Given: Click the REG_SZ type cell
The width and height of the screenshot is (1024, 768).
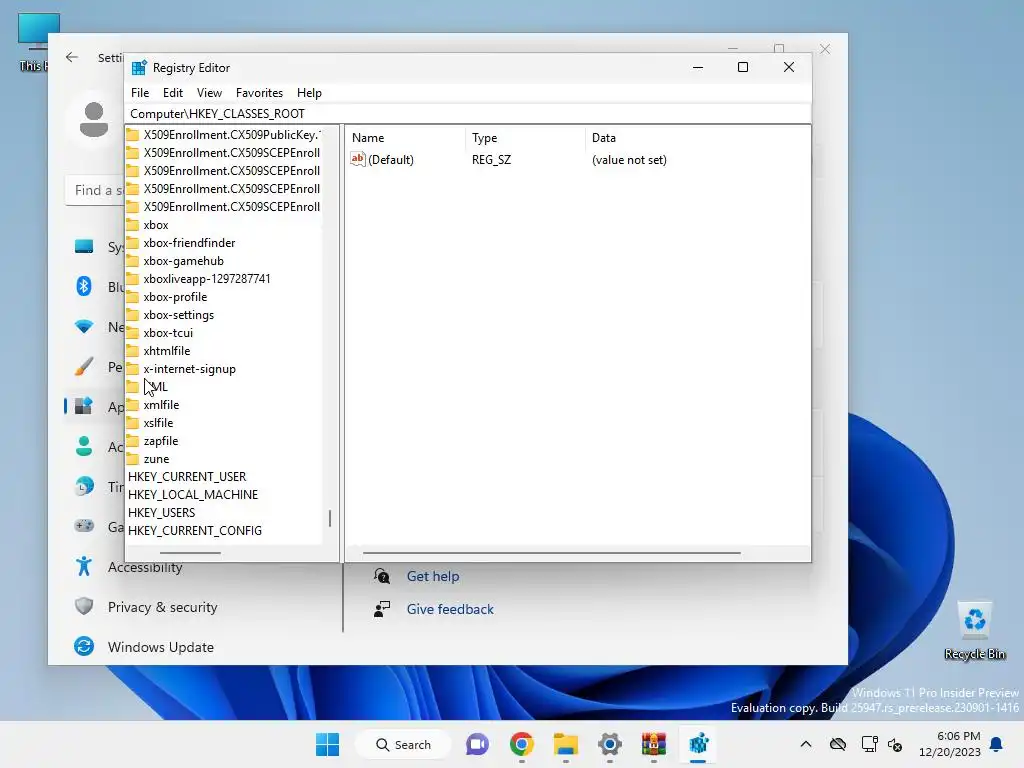Looking at the screenshot, I should [491, 160].
